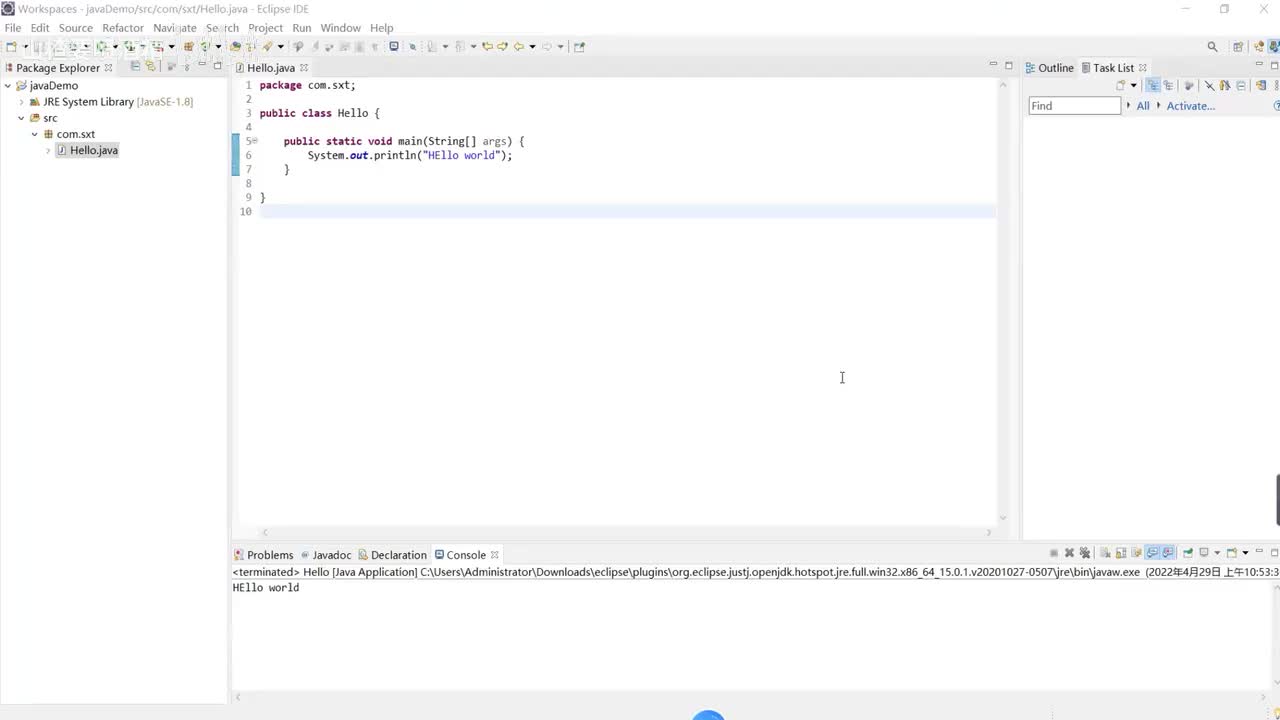The image size is (1280, 720).
Task: Collapse the src folder node
Action: [x=21, y=118]
